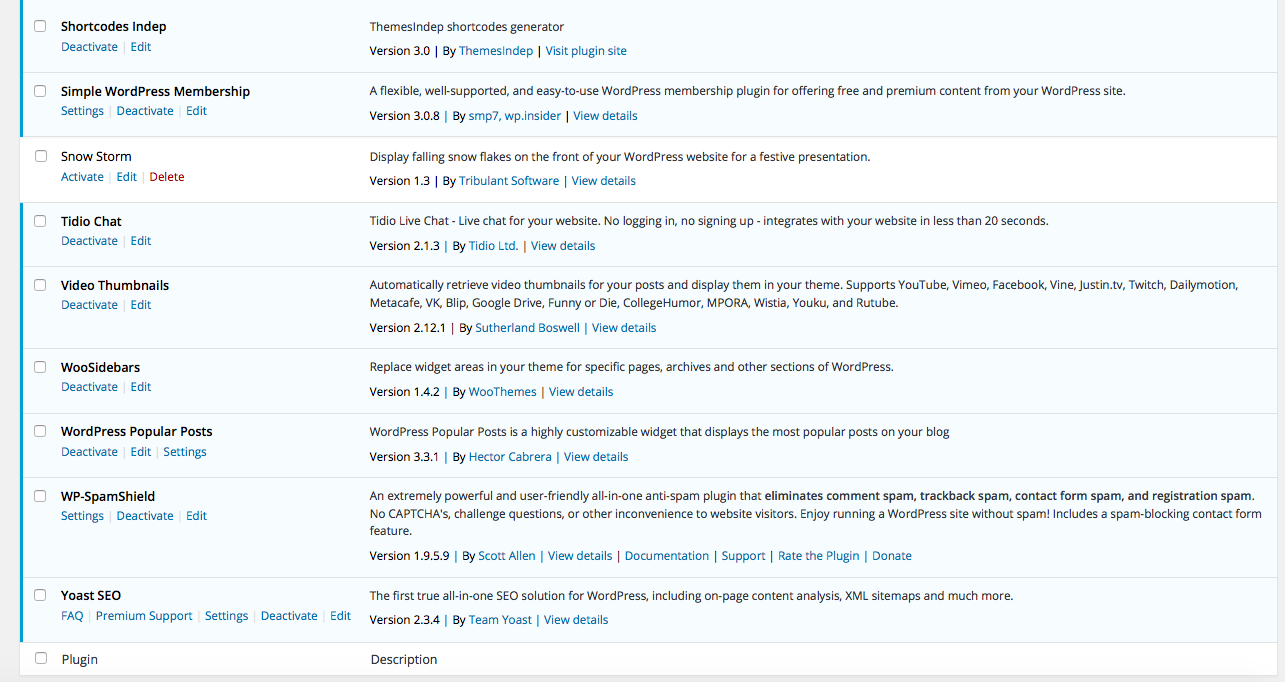View details for WooSidebars
The width and height of the screenshot is (1285, 682).
(581, 392)
